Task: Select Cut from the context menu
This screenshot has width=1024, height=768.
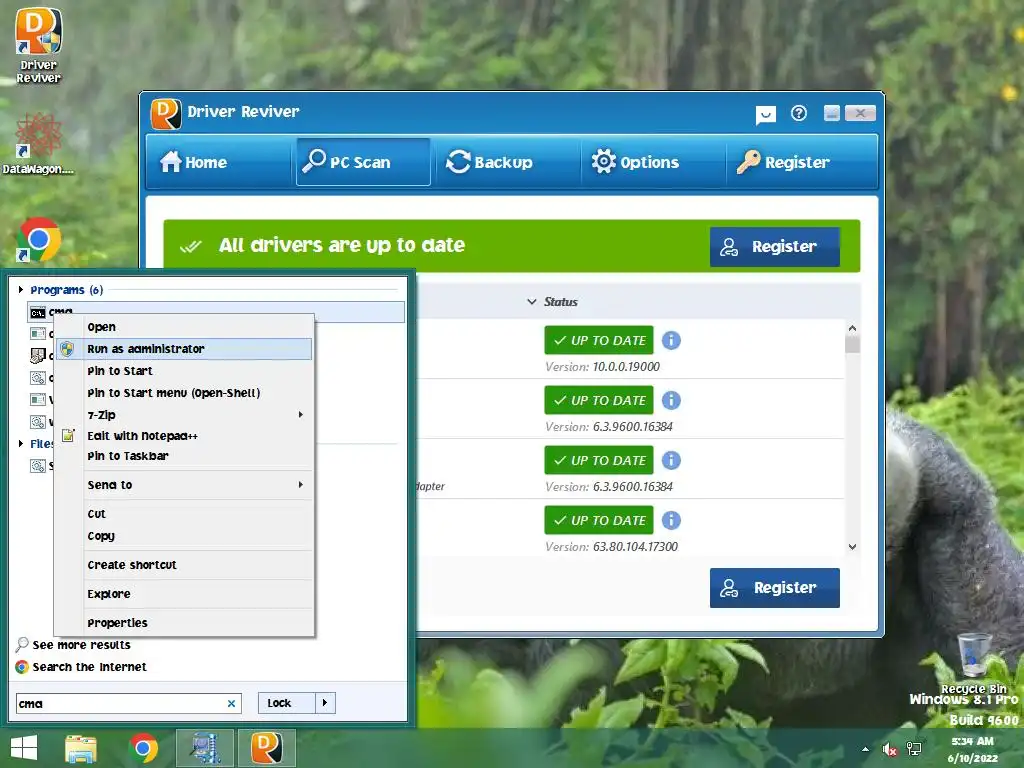Action: [x=184, y=514]
